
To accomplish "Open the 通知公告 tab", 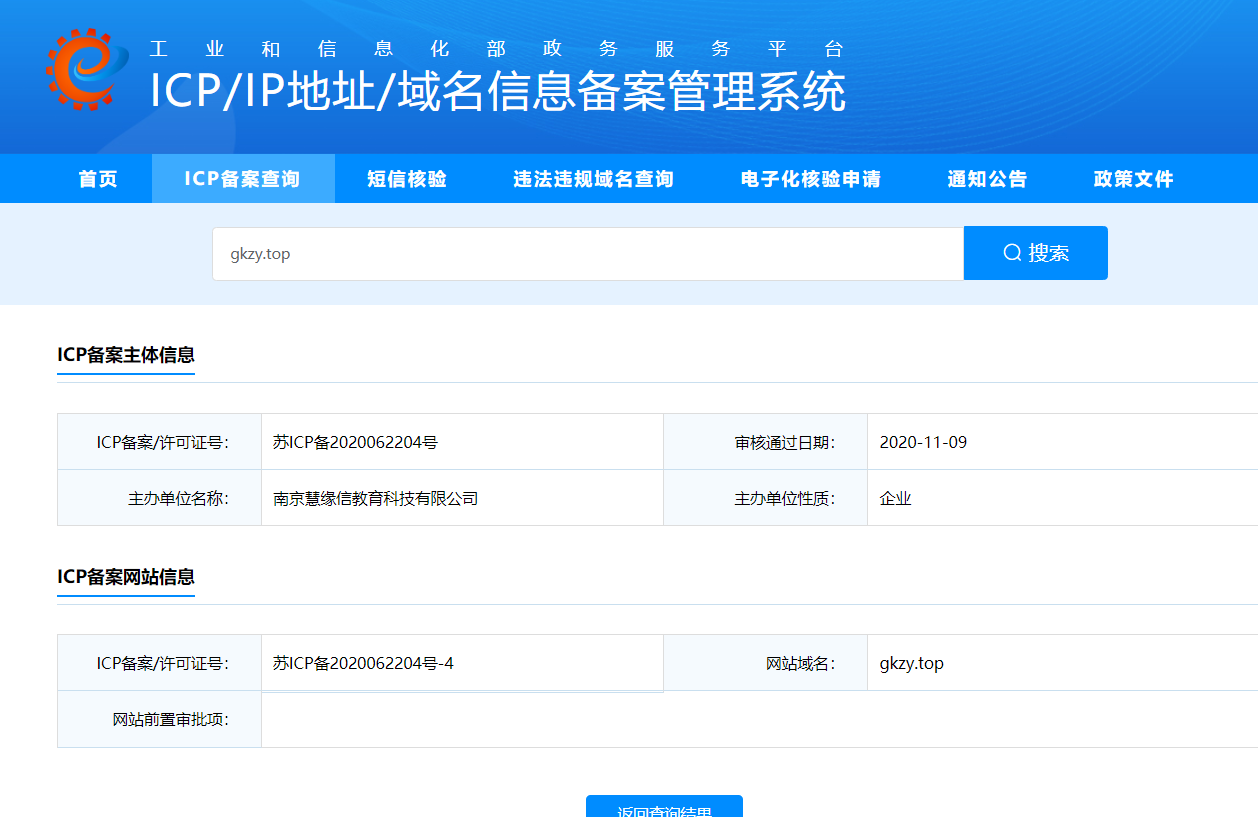I will pos(988,179).
